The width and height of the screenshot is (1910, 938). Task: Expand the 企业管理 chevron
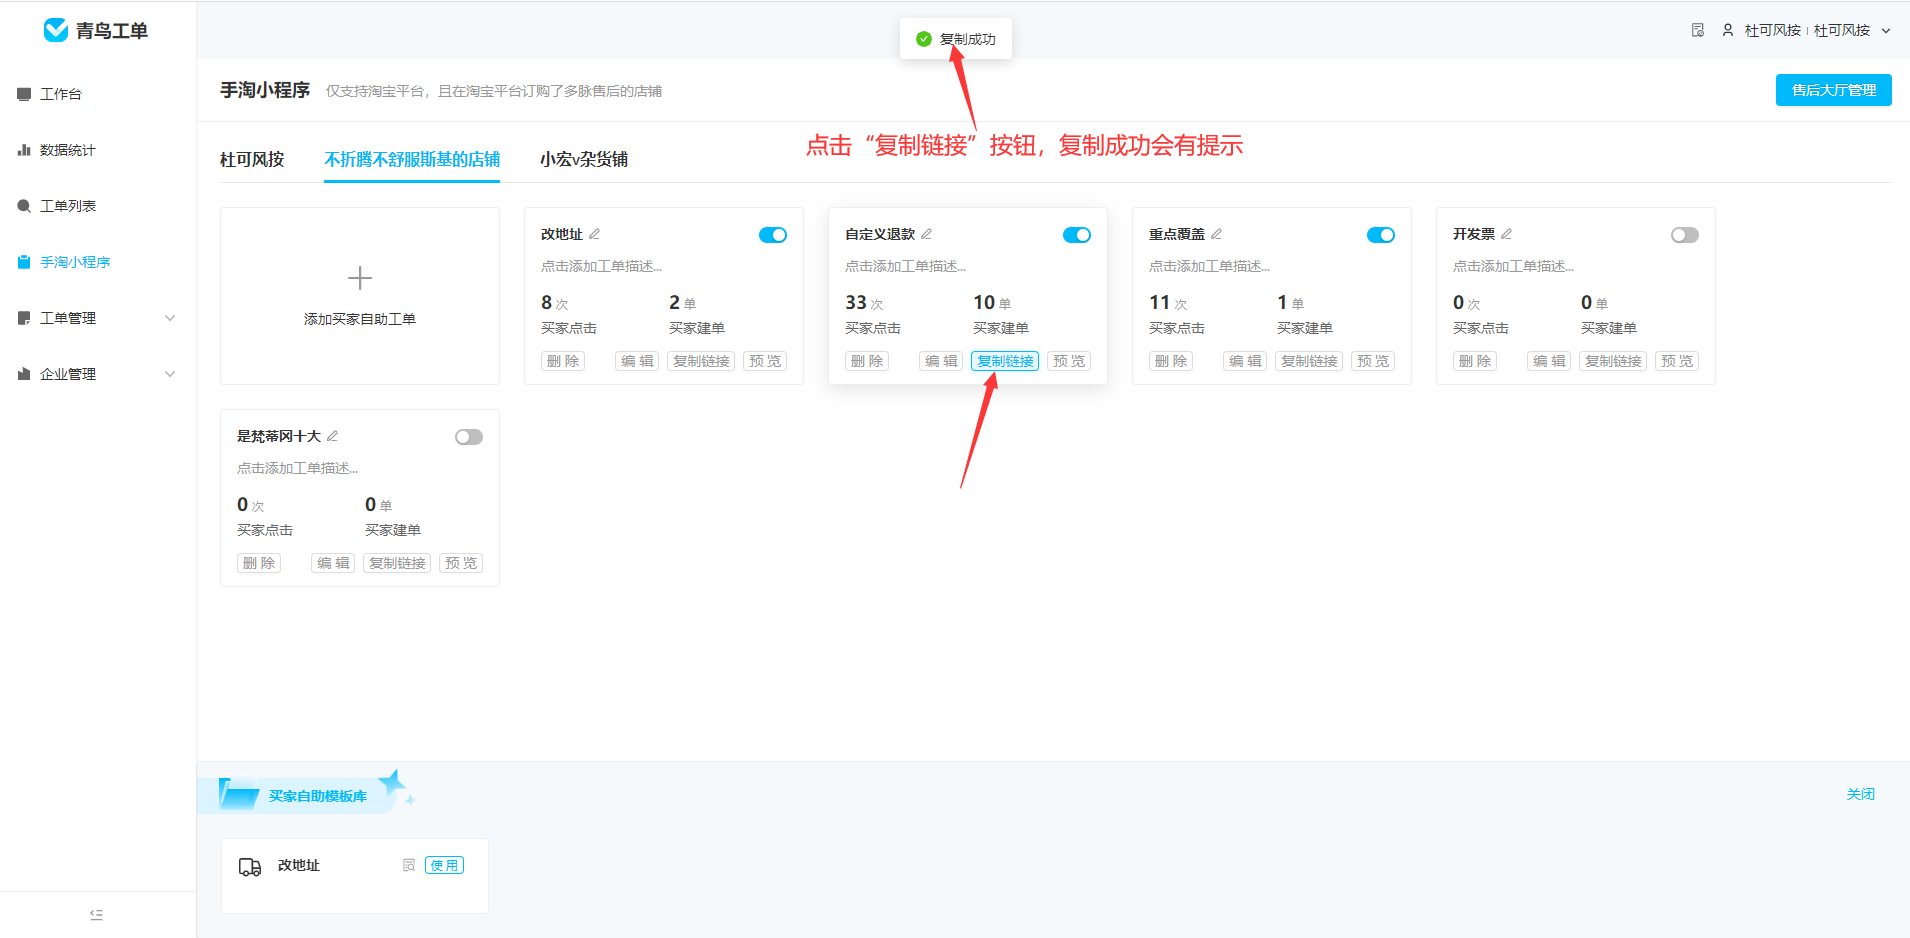(170, 374)
